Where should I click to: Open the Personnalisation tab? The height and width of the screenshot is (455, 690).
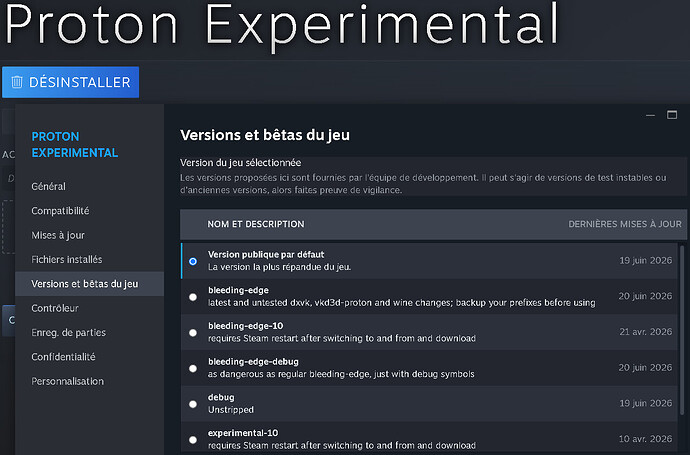click(68, 381)
